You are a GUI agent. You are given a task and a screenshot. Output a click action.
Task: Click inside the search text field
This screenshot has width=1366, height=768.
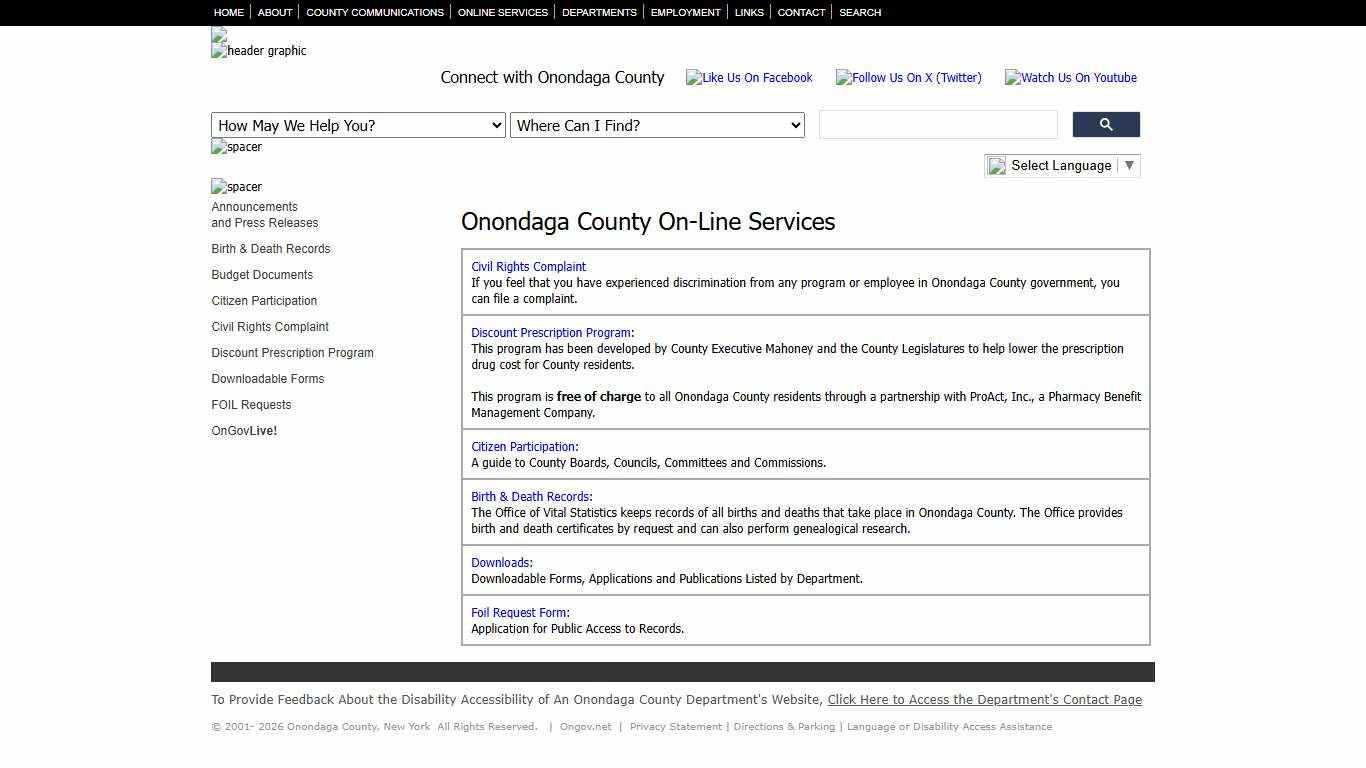pos(937,125)
